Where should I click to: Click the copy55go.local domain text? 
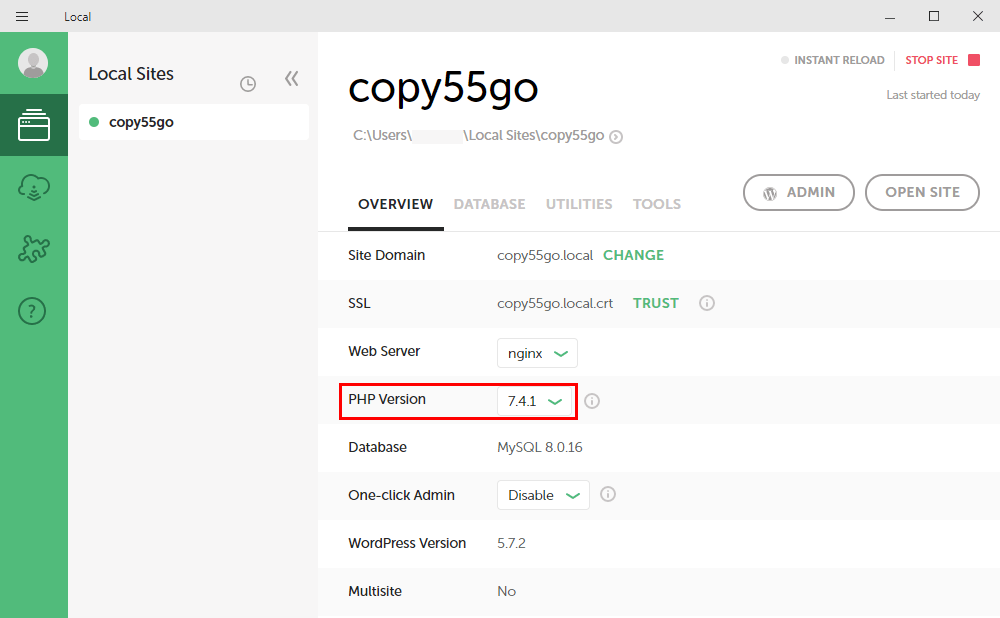coord(545,255)
